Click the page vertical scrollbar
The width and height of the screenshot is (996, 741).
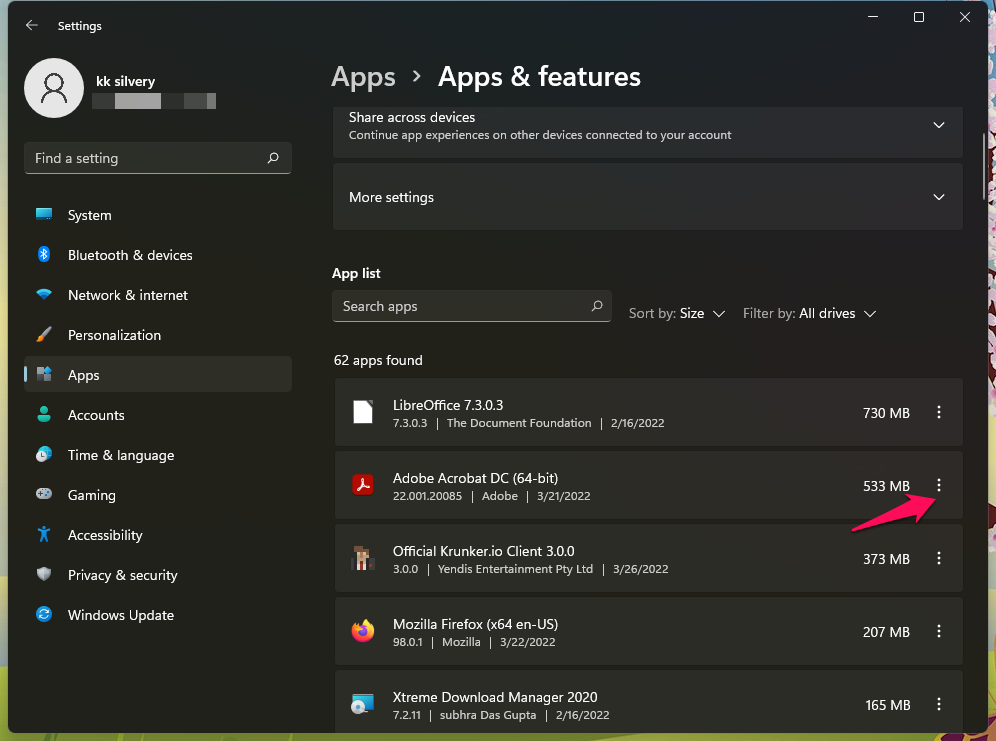tap(983, 166)
